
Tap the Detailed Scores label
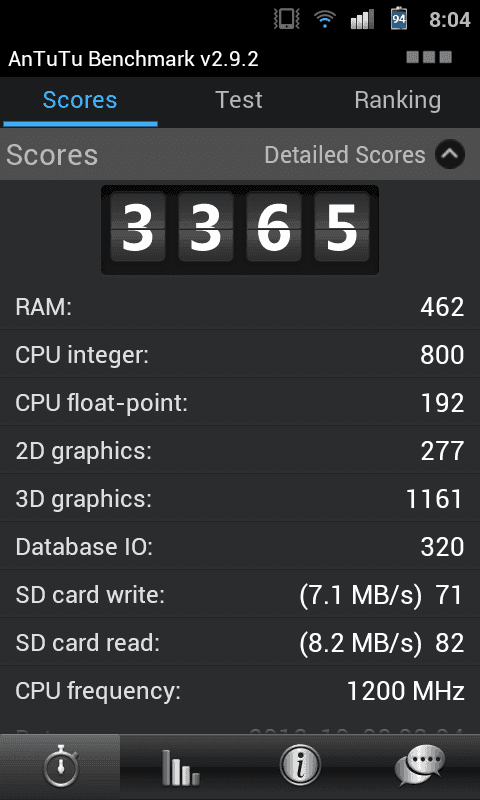click(x=345, y=155)
